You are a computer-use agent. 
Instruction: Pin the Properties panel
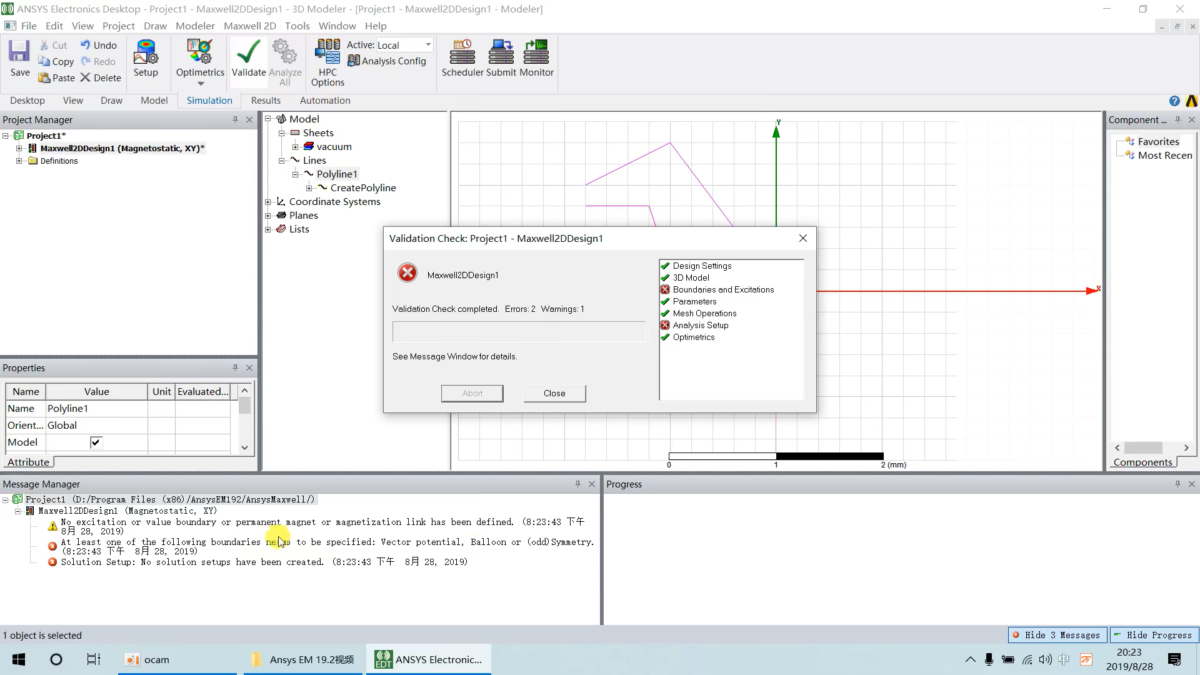click(x=236, y=368)
